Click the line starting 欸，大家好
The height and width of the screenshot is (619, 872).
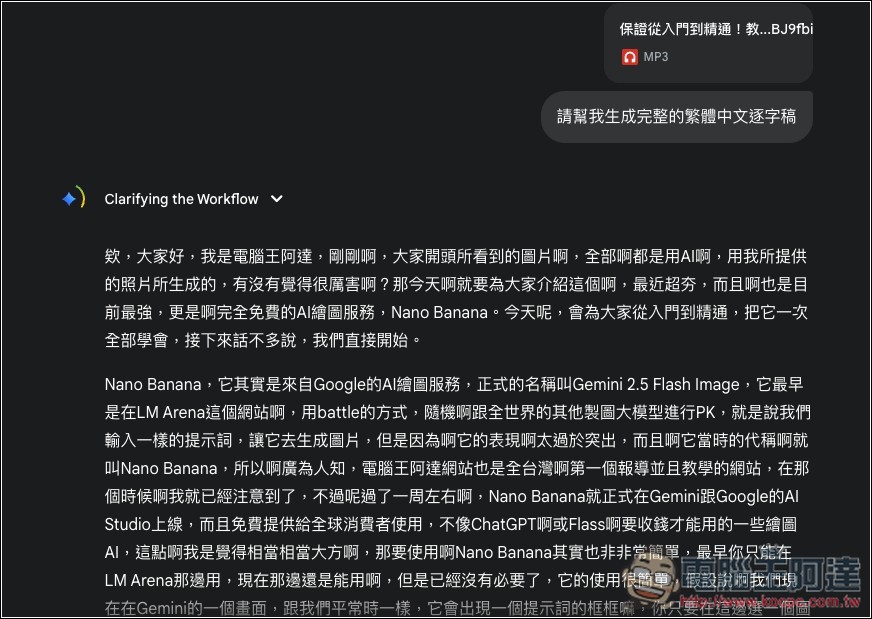455,256
